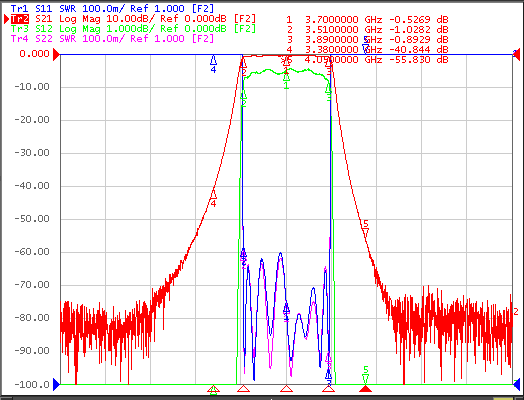
Task: Click blue reference arrow at bottom right
Action: (517, 384)
